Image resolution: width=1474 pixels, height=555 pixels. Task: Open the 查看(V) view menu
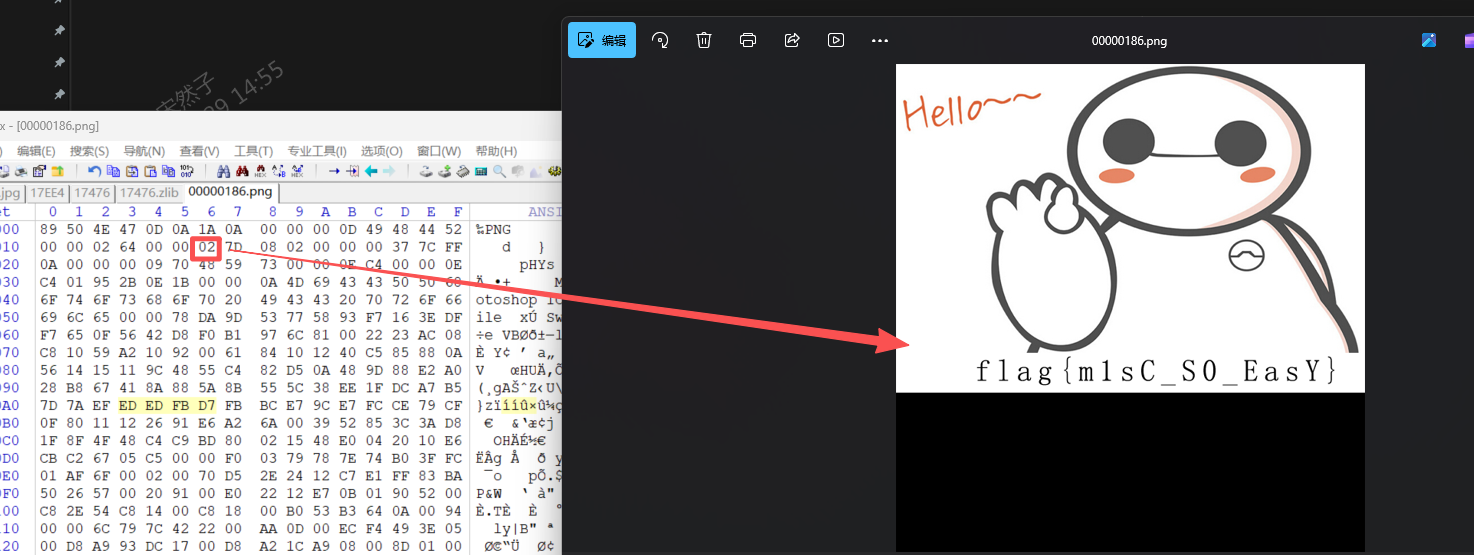coord(199,151)
